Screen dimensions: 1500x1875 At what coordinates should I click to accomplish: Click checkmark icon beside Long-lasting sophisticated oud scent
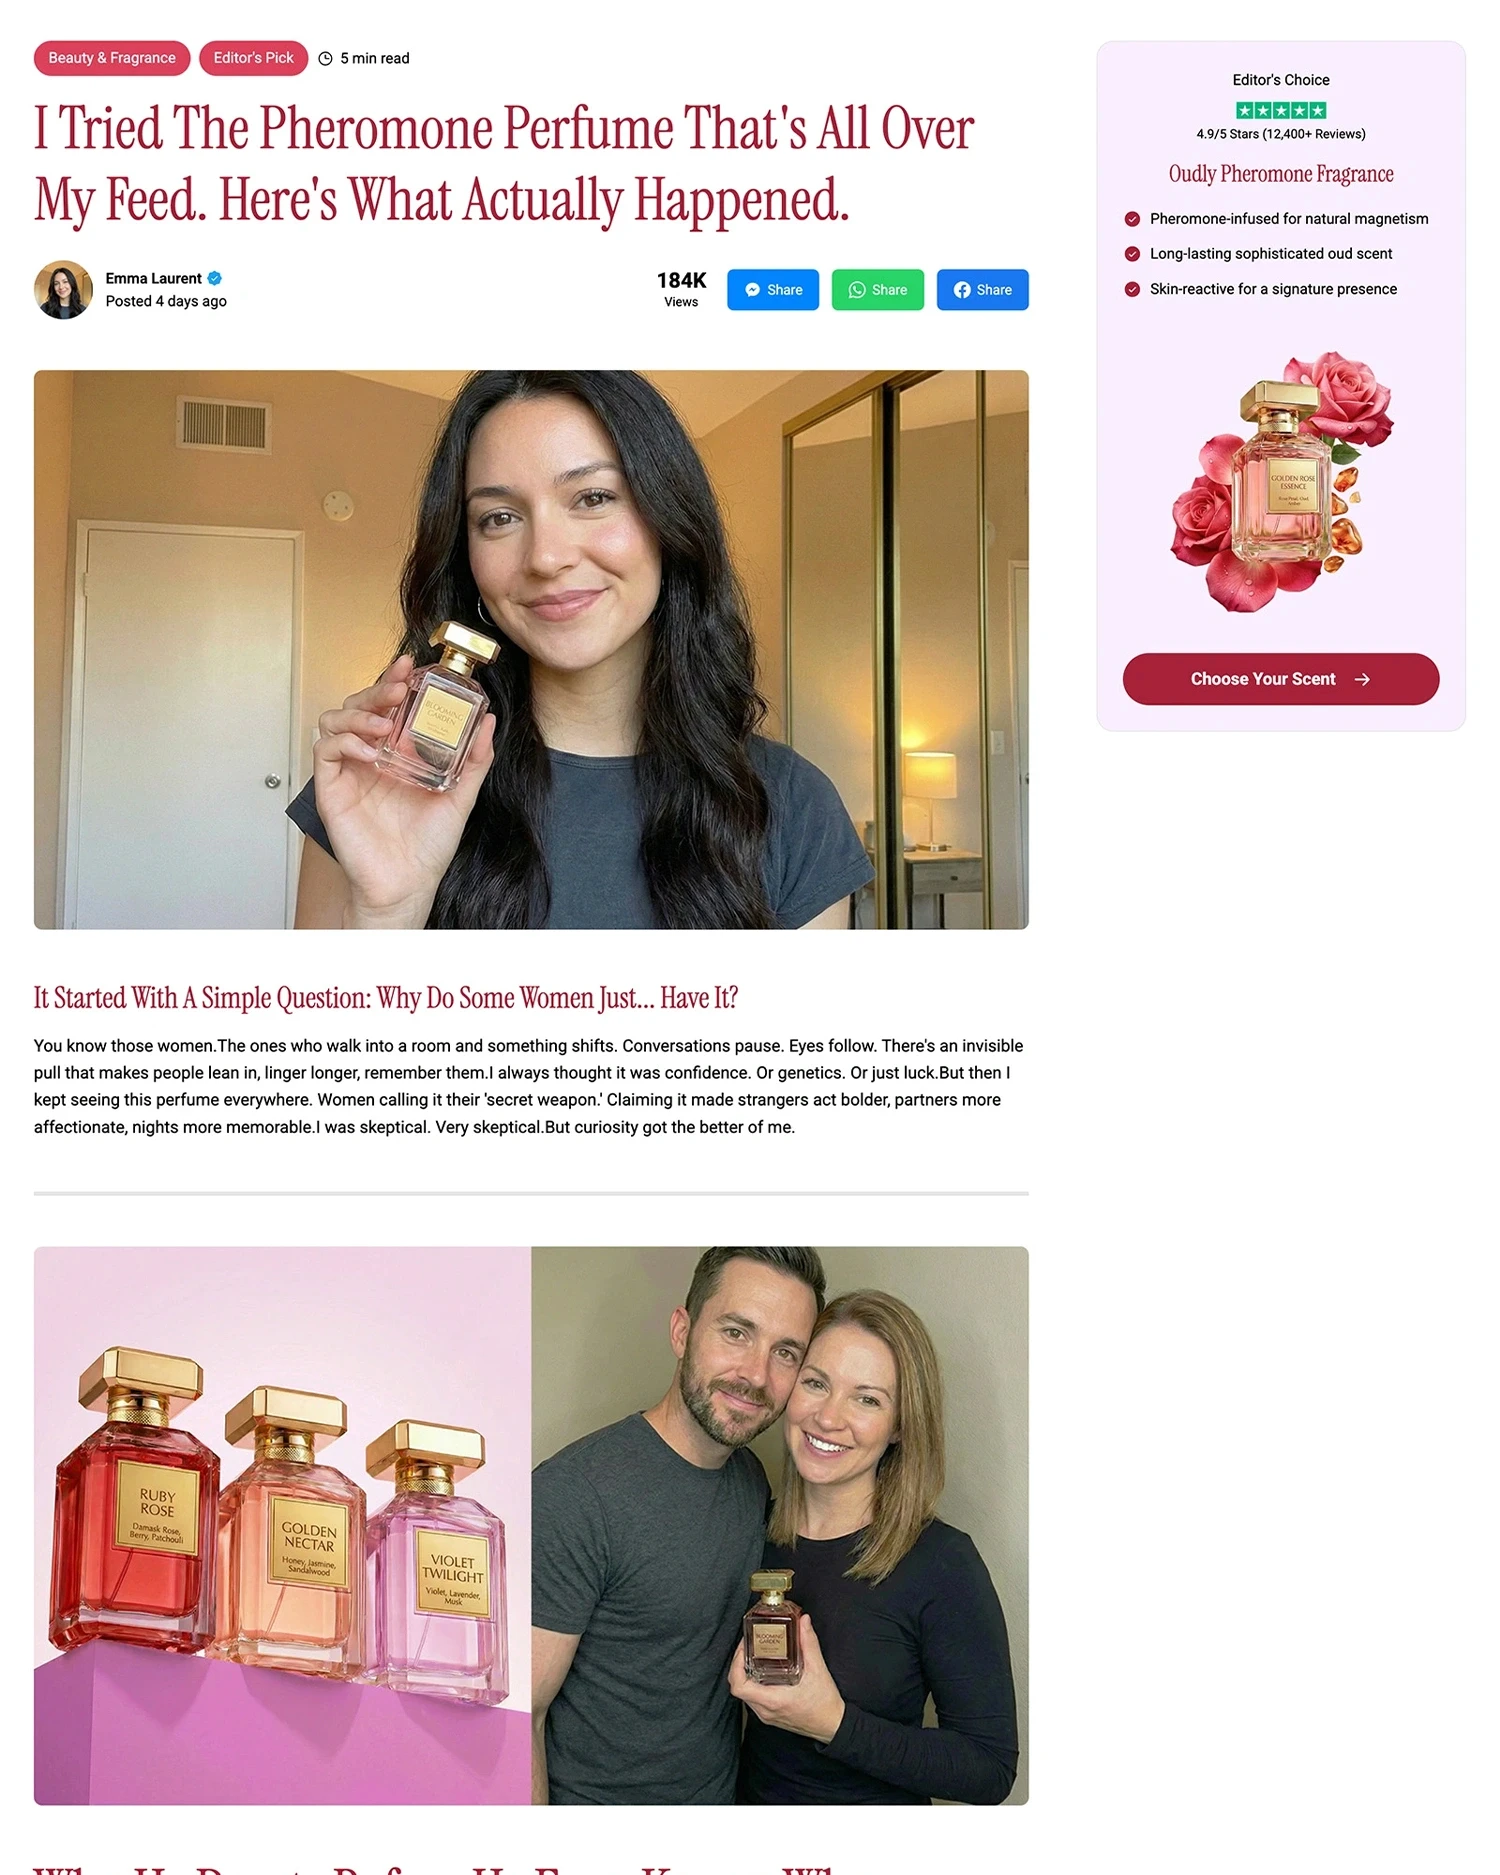pos(1132,254)
